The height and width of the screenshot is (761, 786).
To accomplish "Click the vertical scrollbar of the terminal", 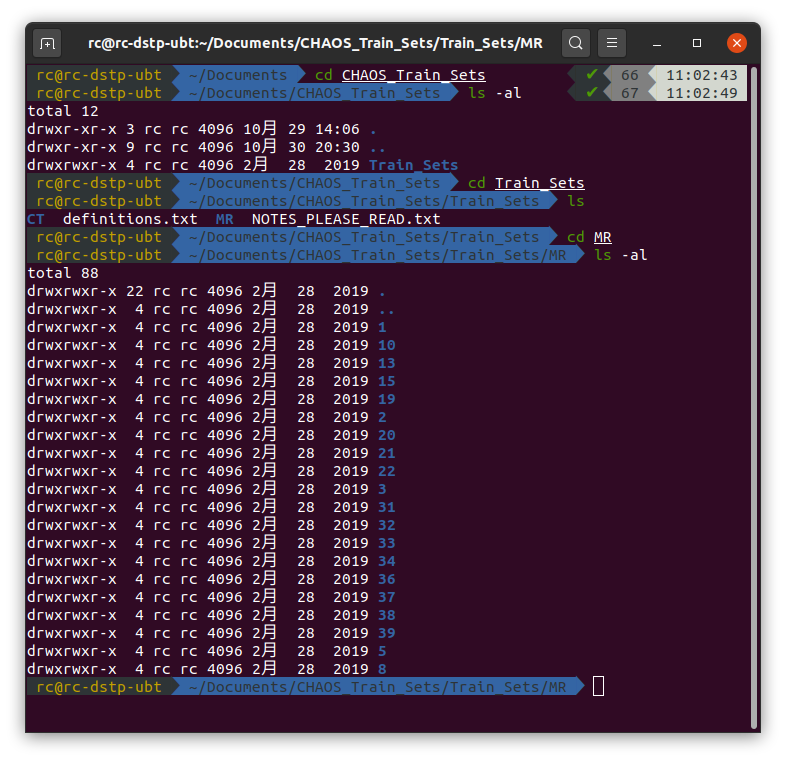I will point(753,396).
